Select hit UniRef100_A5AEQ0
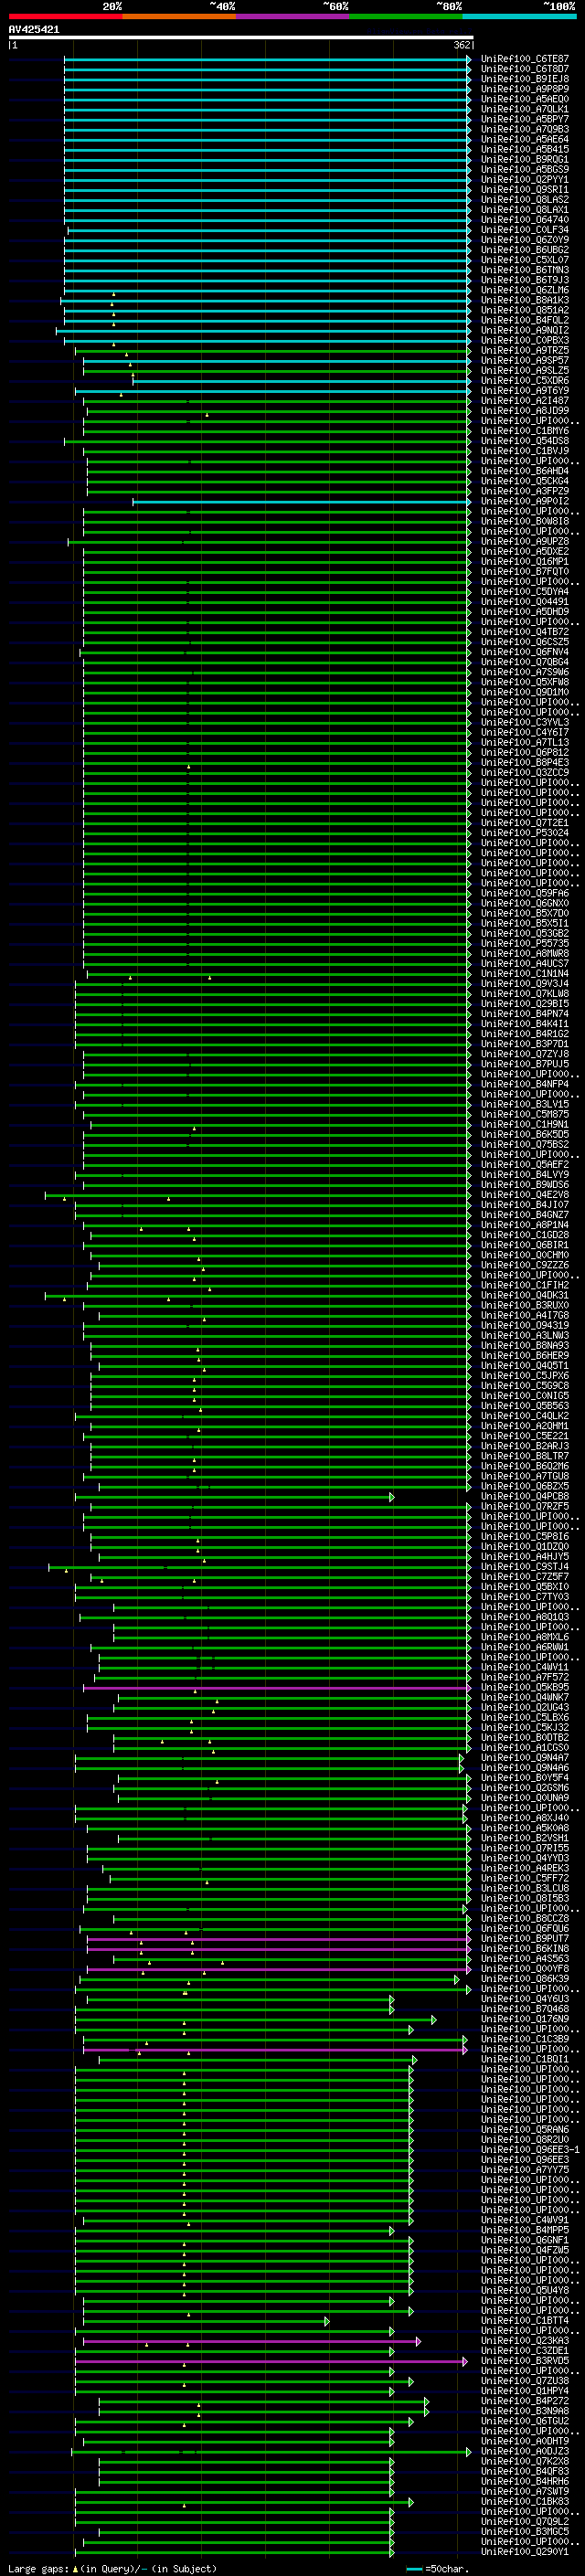 (525, 99)
